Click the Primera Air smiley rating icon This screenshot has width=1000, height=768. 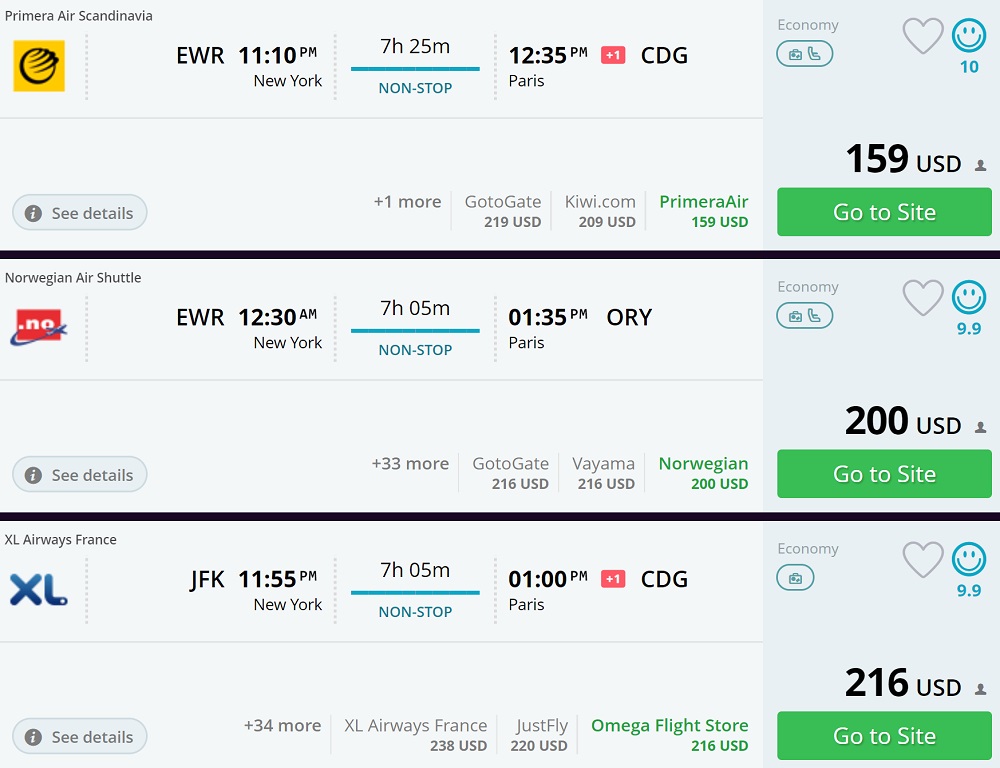click(968, 37)
